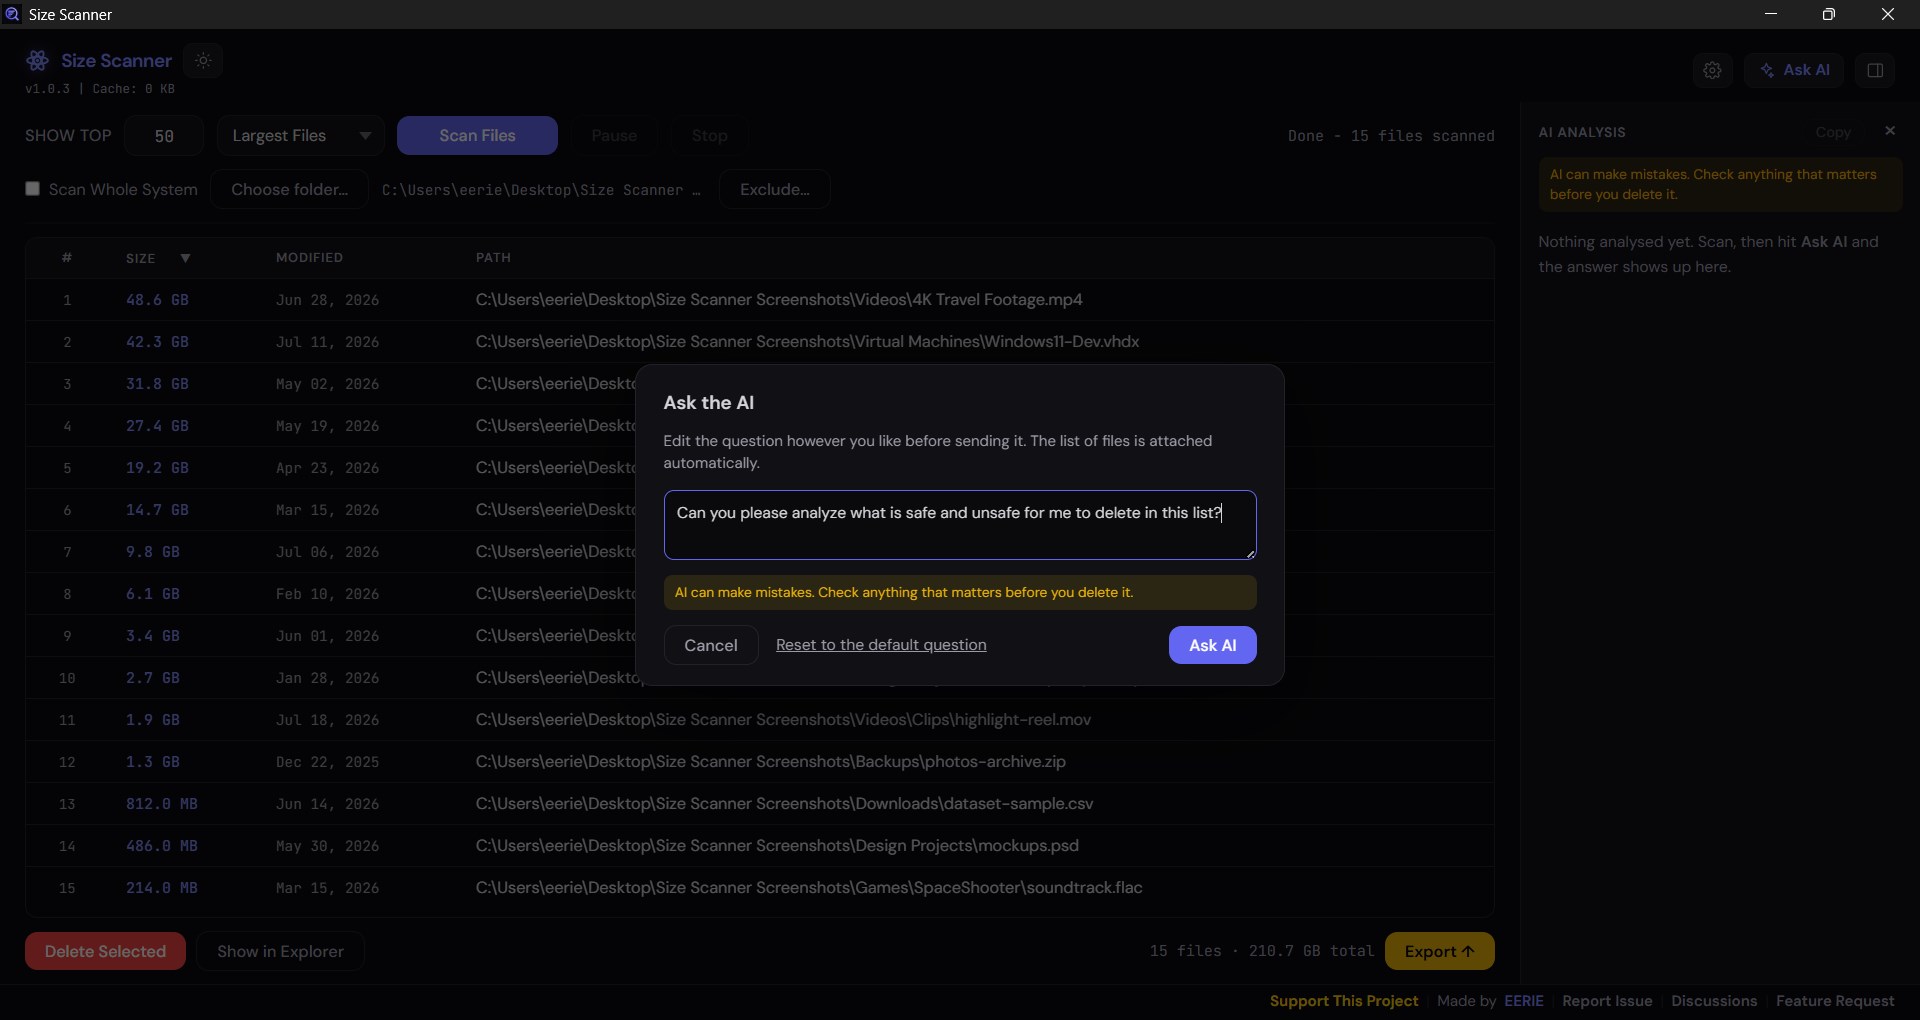Reset to the default question link

[881, 645]
